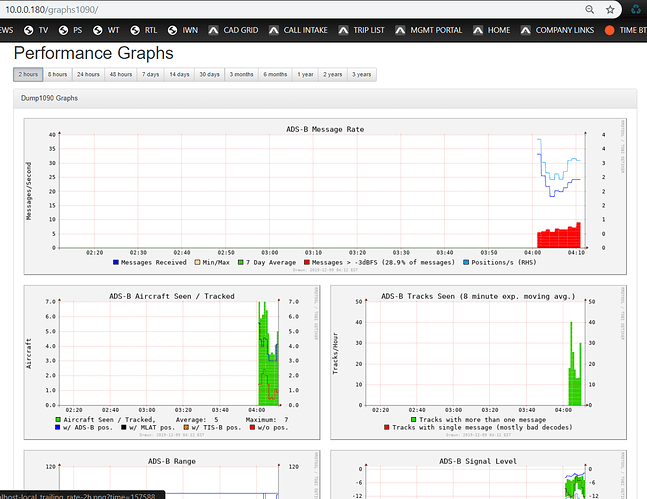The width and height of the screenshot is (647, 499).
Task: Click the red w/o pos. legend swatch
Action: click(252, 428)
